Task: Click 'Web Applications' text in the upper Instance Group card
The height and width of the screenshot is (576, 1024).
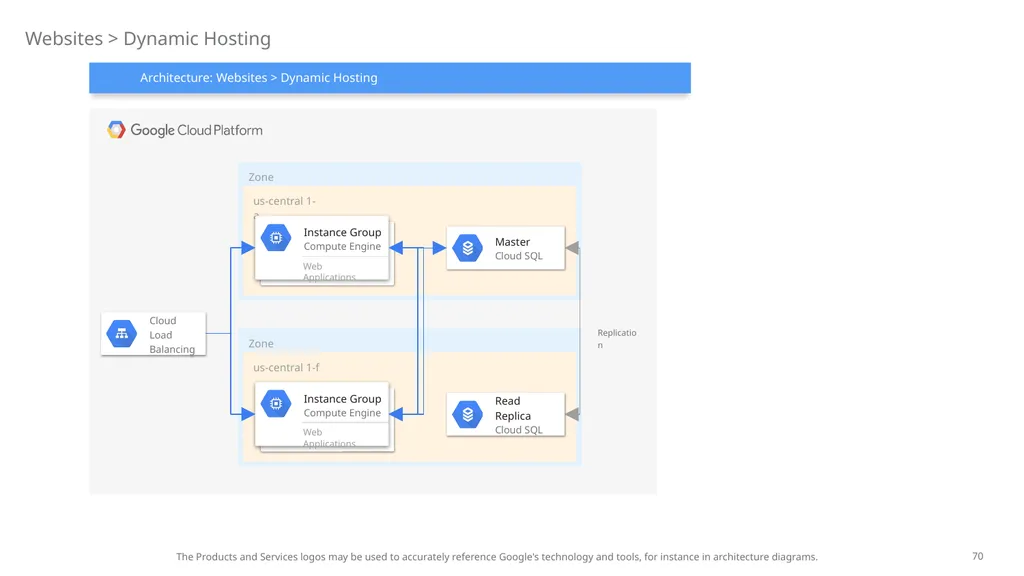Action: pyautogui.click(x=329, y=272)
